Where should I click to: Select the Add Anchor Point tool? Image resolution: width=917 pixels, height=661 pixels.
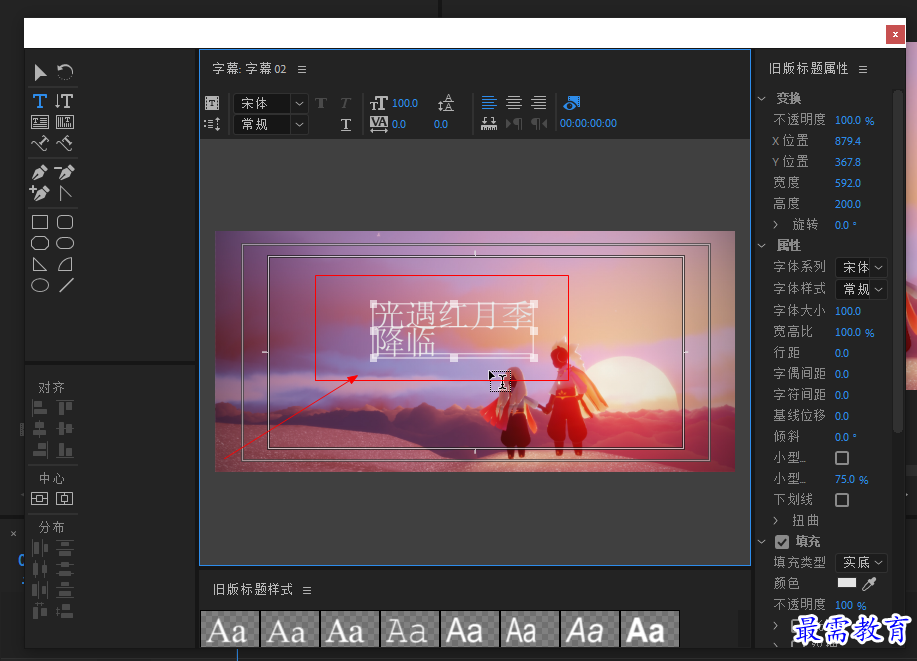click(x=40, y=193)
